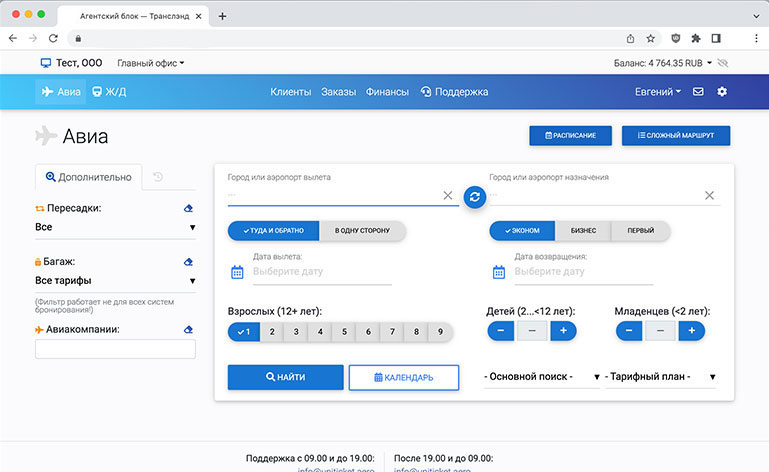Viewport: 769px width, 472px height.
Task: Toggle balance visibility eye icon
Action: (723, 63)
